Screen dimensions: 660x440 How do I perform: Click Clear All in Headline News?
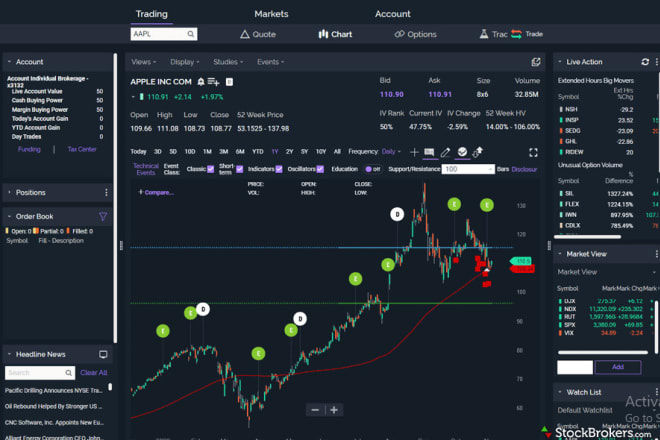click(93, 373)
